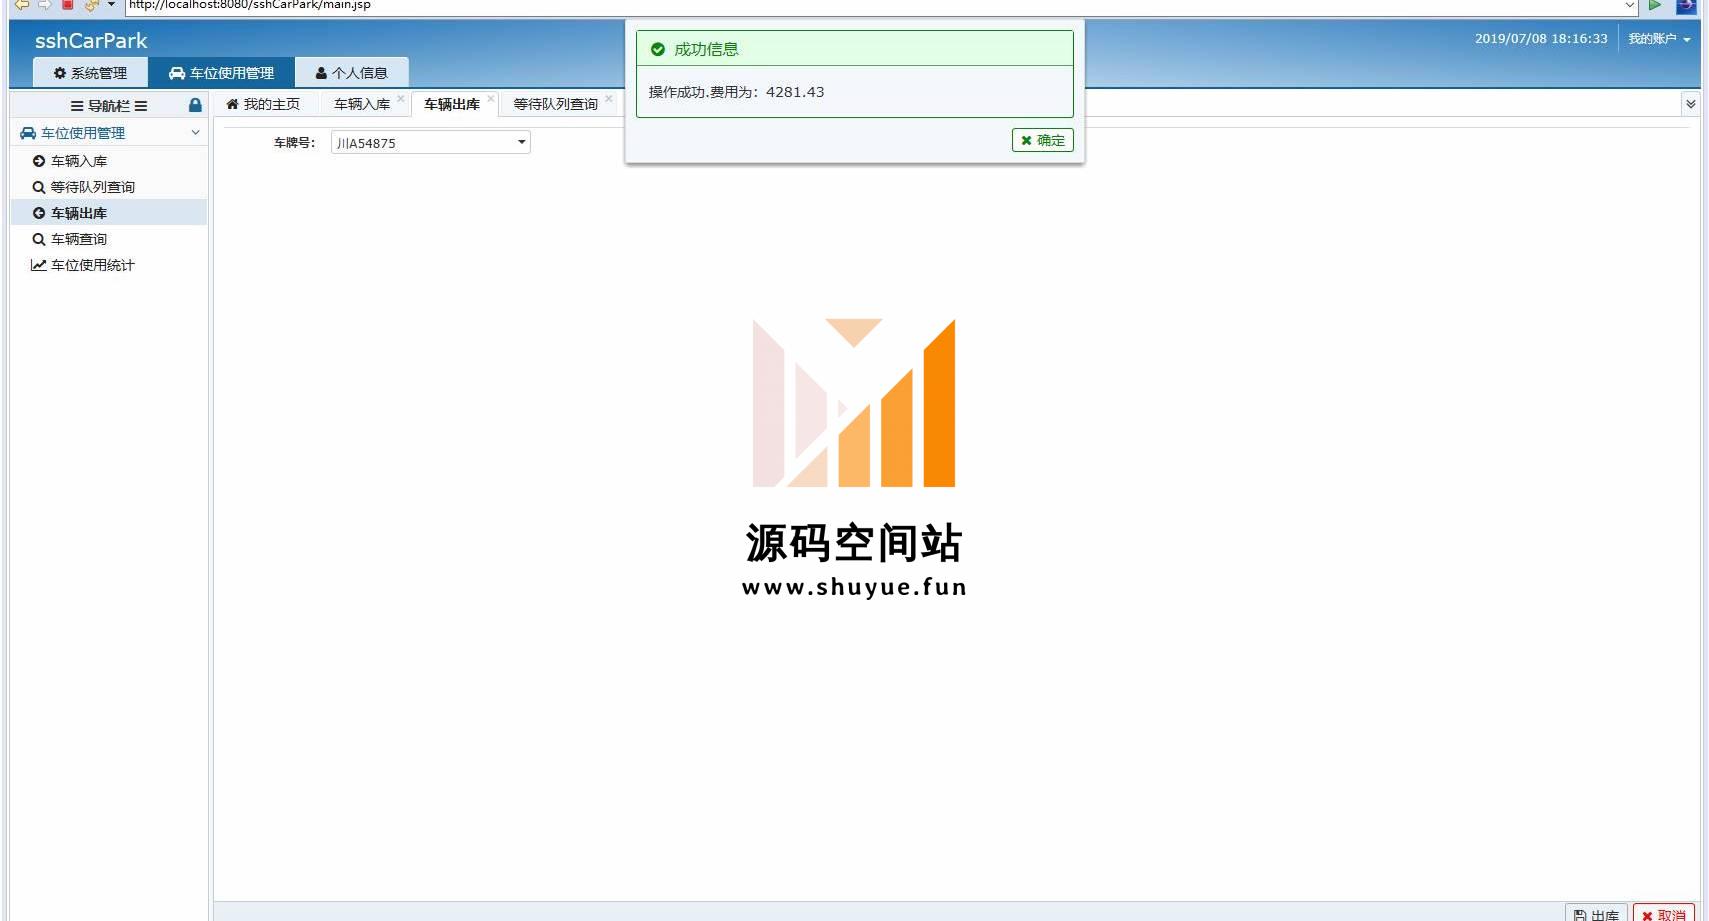Viewport: 1709px width, 921px height.
Task: Click the browser back arrow icon
Action: pyautogui.click(x=21, y=5)
